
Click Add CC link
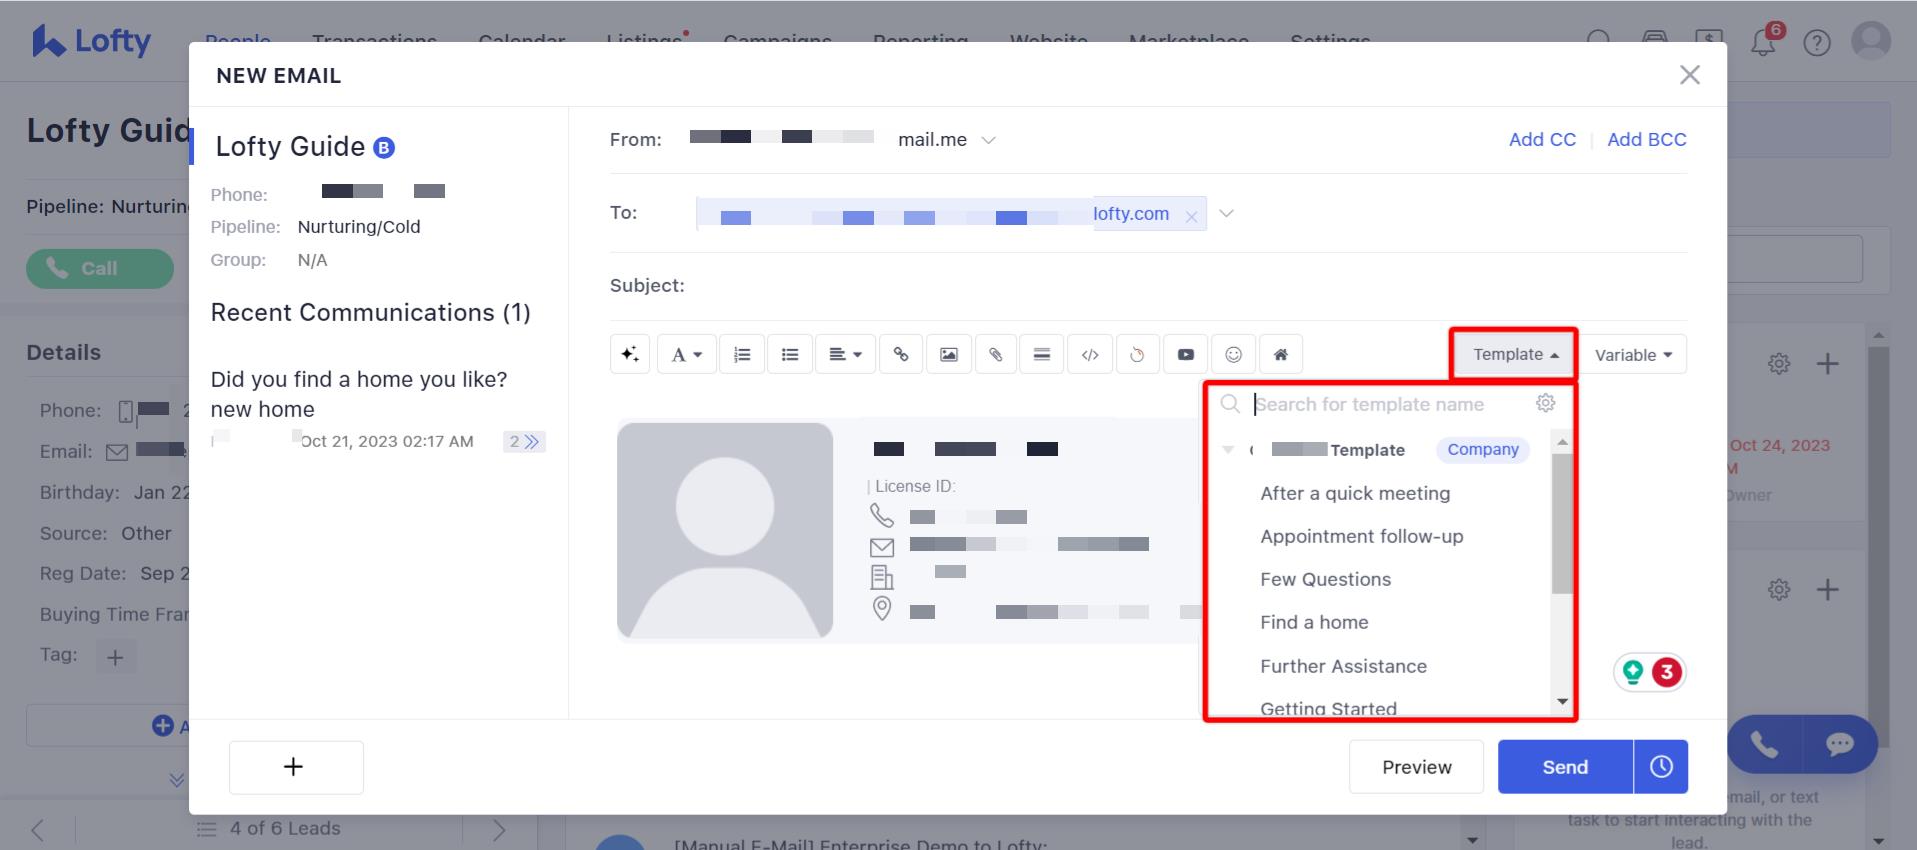coord(1542,139)
